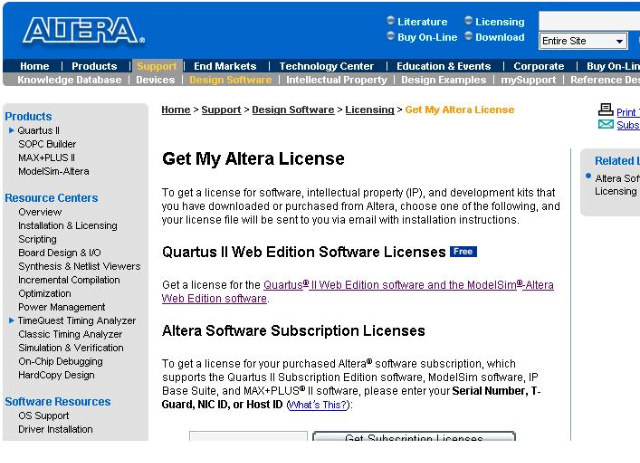The image size is (640, 463).
Task: Open Synthesis & Netlist Viewers link
Action: [x=79, y=266]
